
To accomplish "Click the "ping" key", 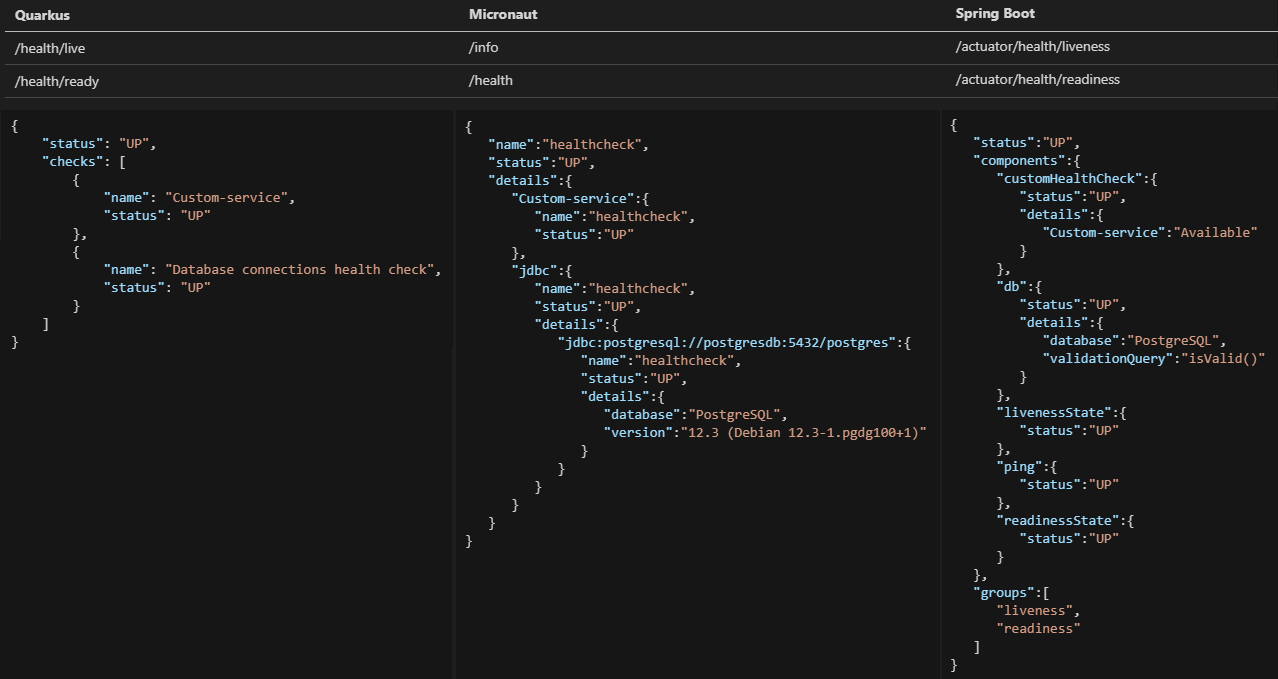I will pos(1019,466).
